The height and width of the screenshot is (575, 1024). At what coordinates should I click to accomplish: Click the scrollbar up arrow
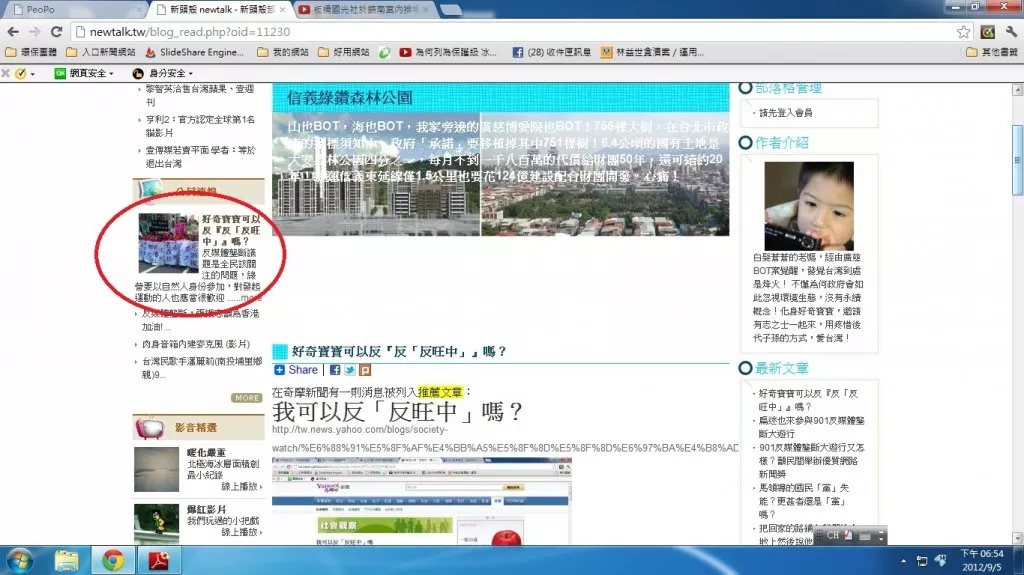pos(1017,90)
